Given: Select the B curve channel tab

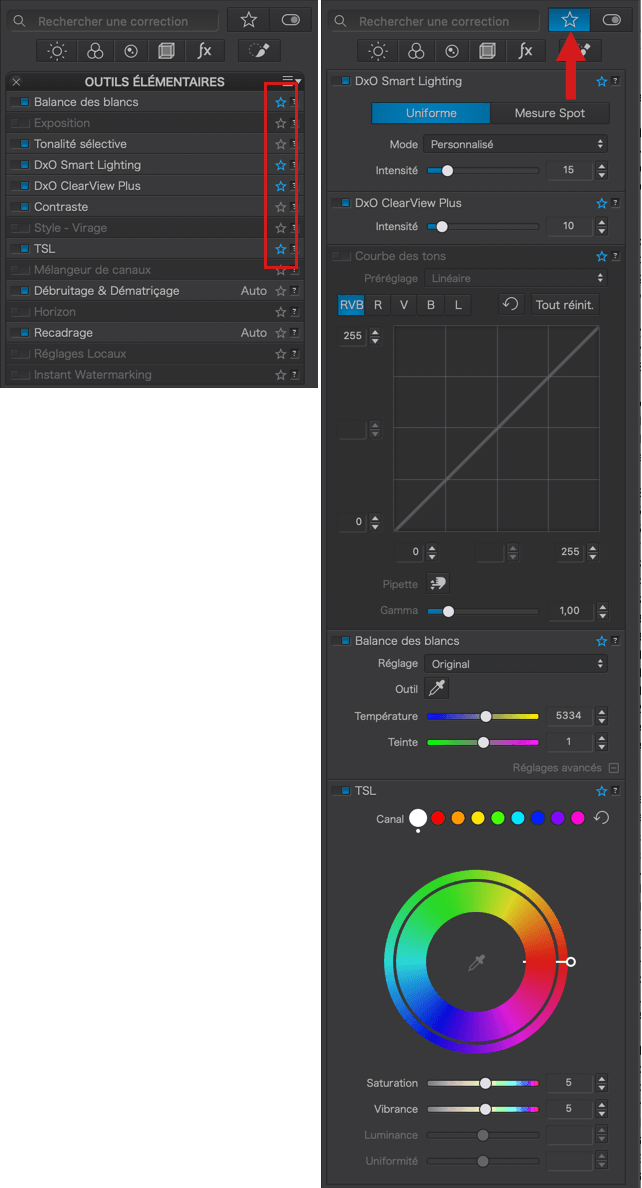Looking at the screenshot, I should (431, 305).
